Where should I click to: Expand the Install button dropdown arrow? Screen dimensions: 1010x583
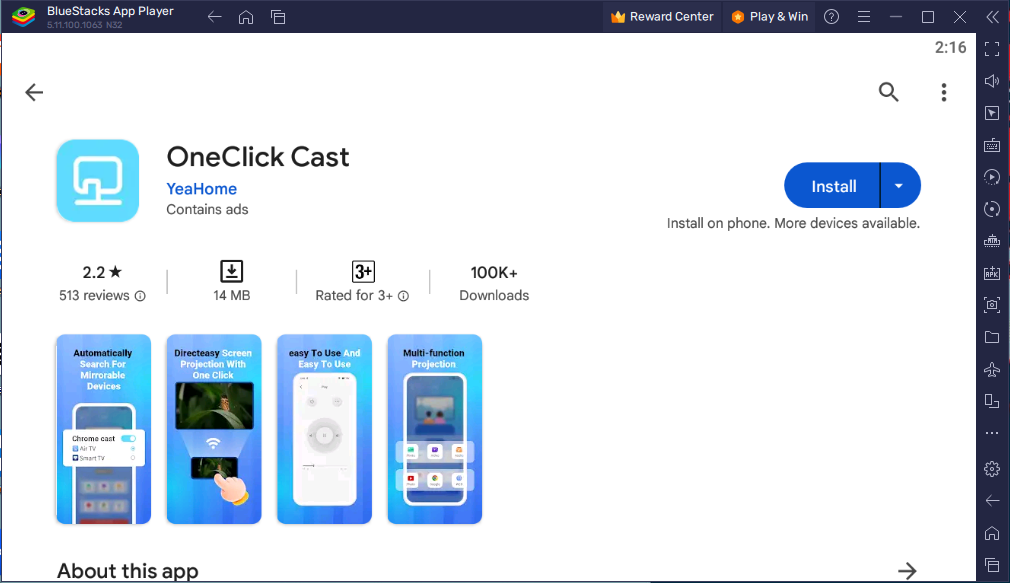pos(899,186)
